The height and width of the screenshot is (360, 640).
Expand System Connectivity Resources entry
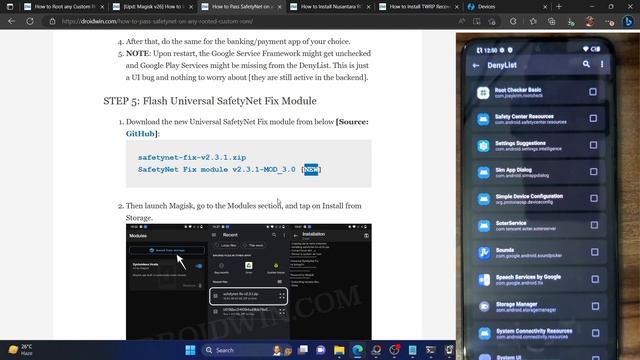coord(540,333)
